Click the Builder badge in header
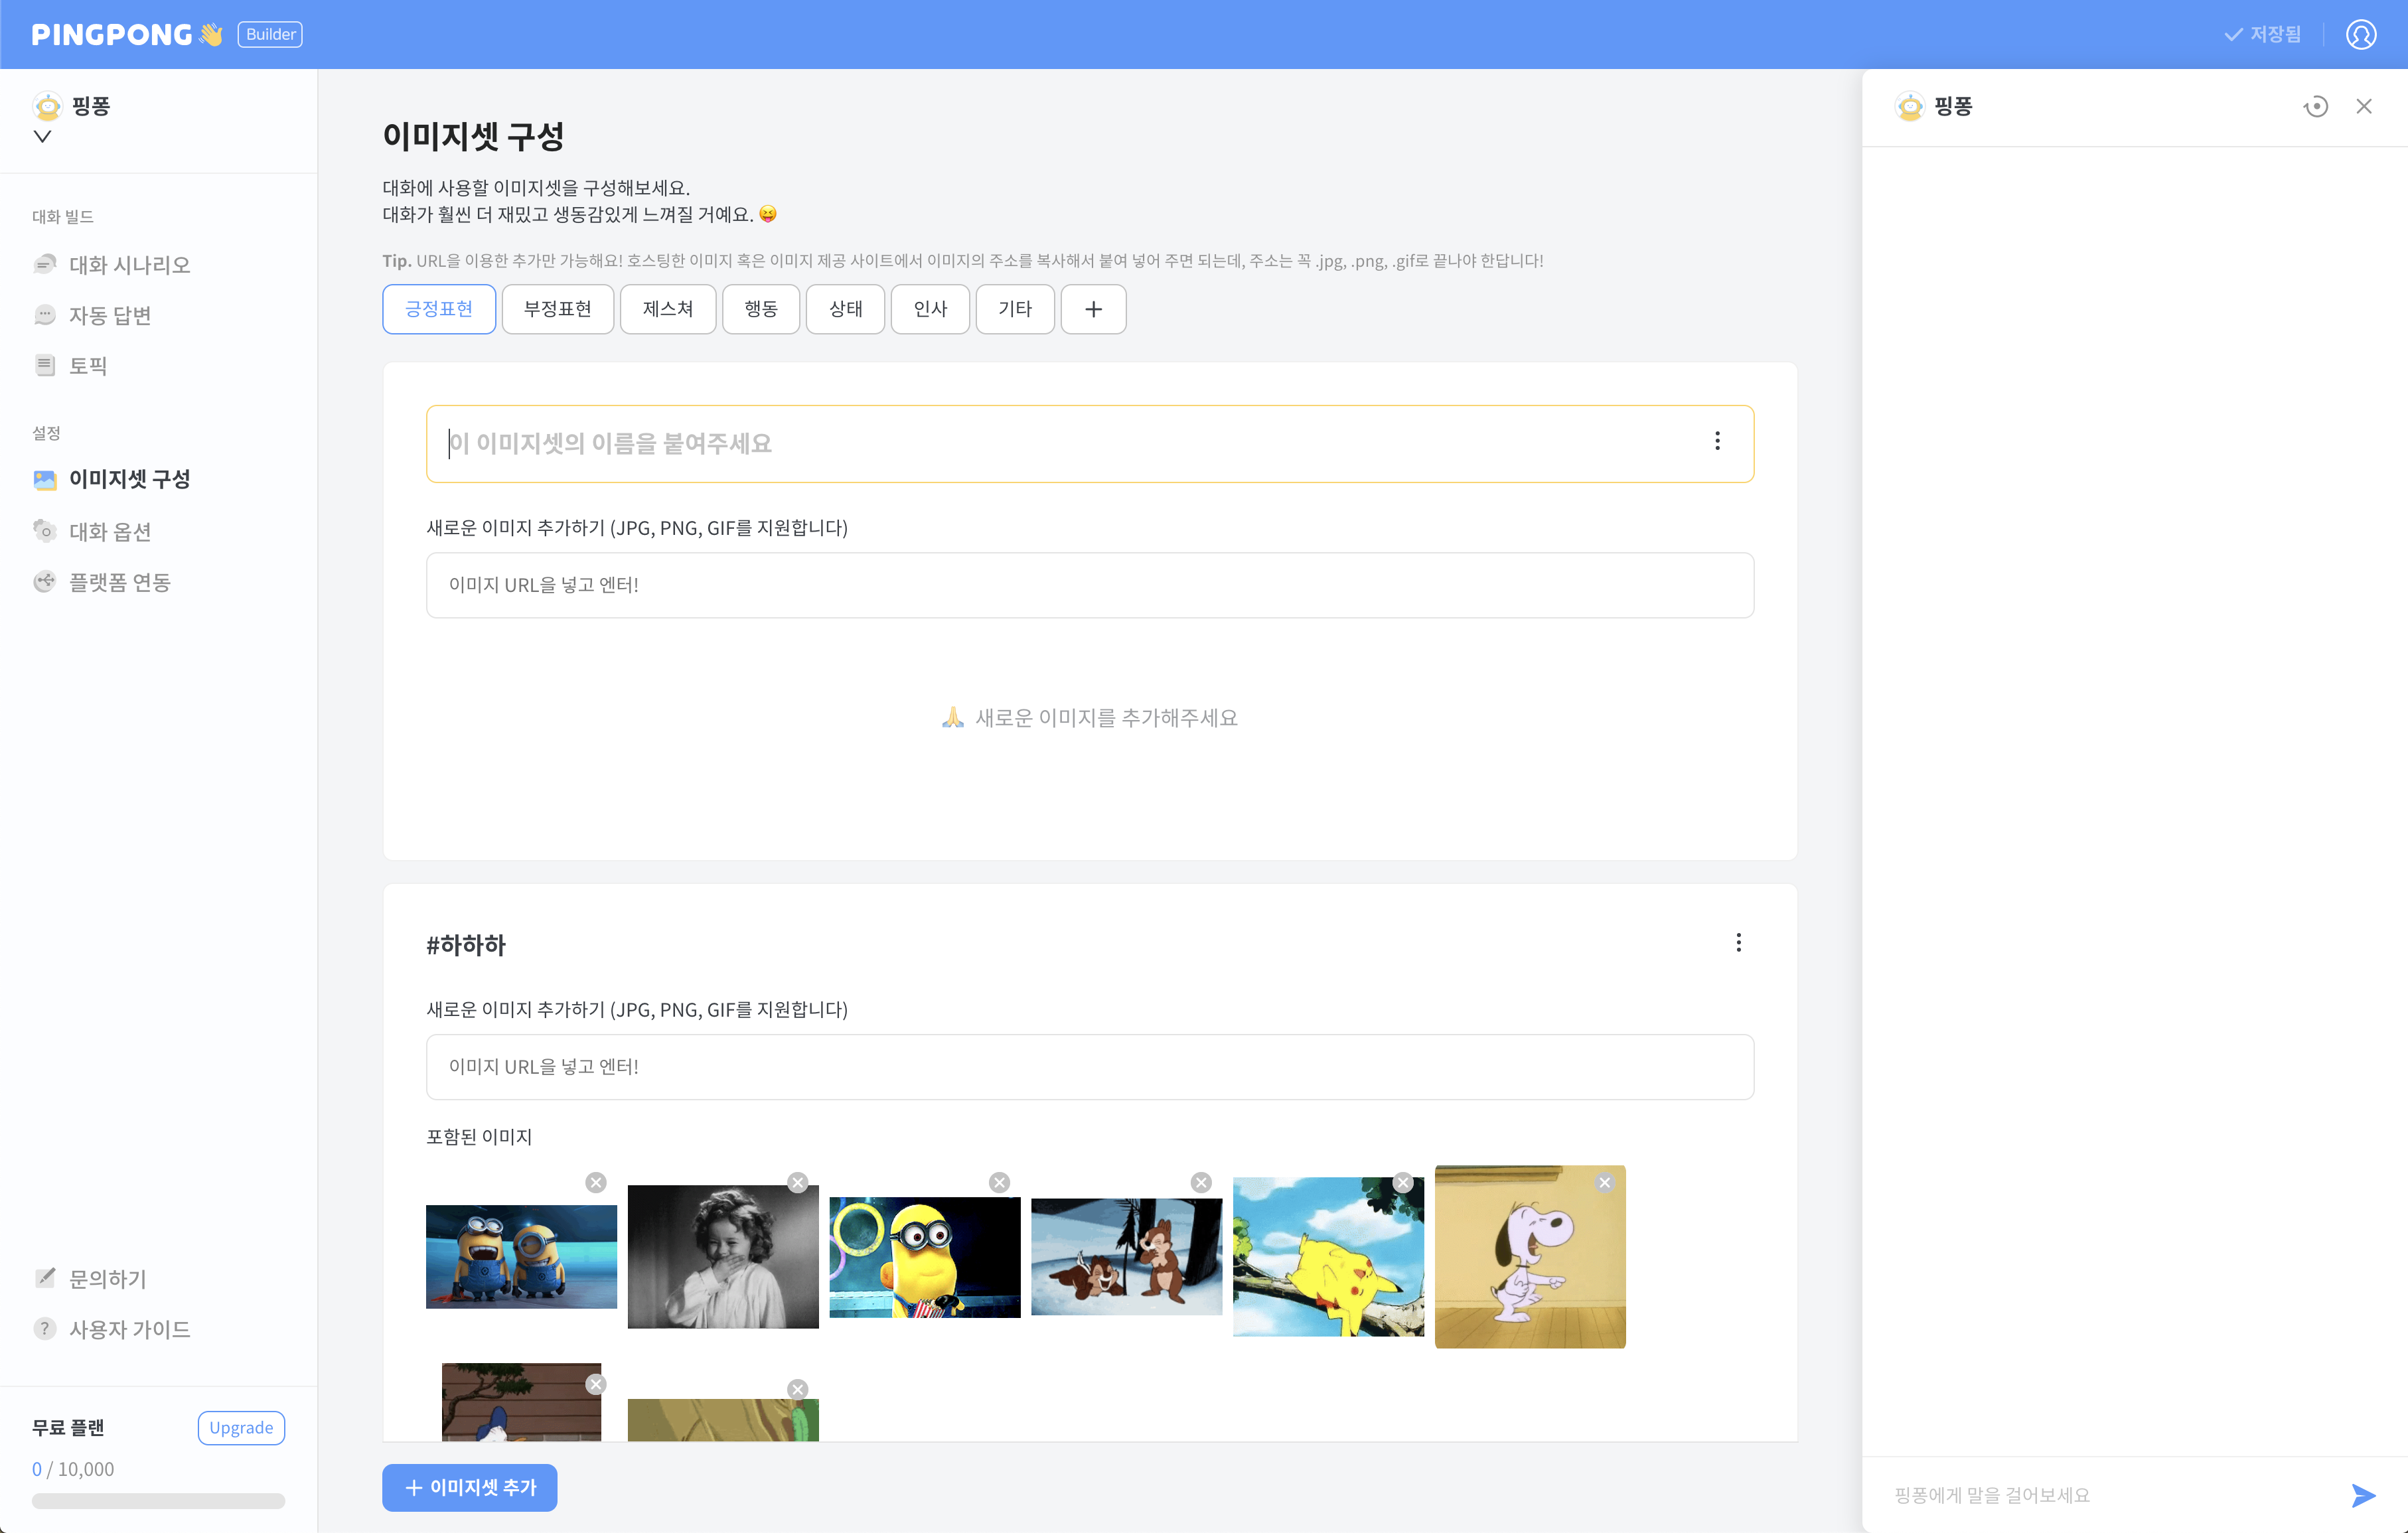The width and height of the screenshot is (2408, 1533). click(270, 34)
